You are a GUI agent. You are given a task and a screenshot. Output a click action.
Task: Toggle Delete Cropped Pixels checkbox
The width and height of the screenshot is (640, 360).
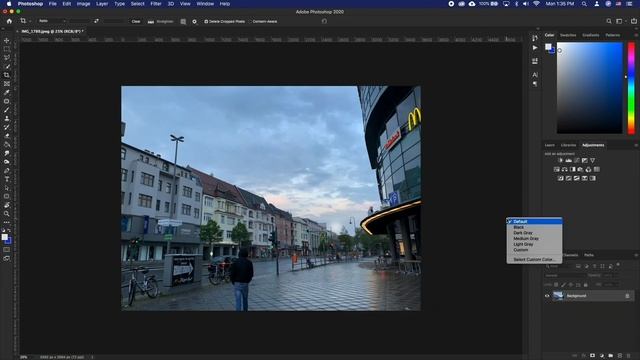click(206, 22)
